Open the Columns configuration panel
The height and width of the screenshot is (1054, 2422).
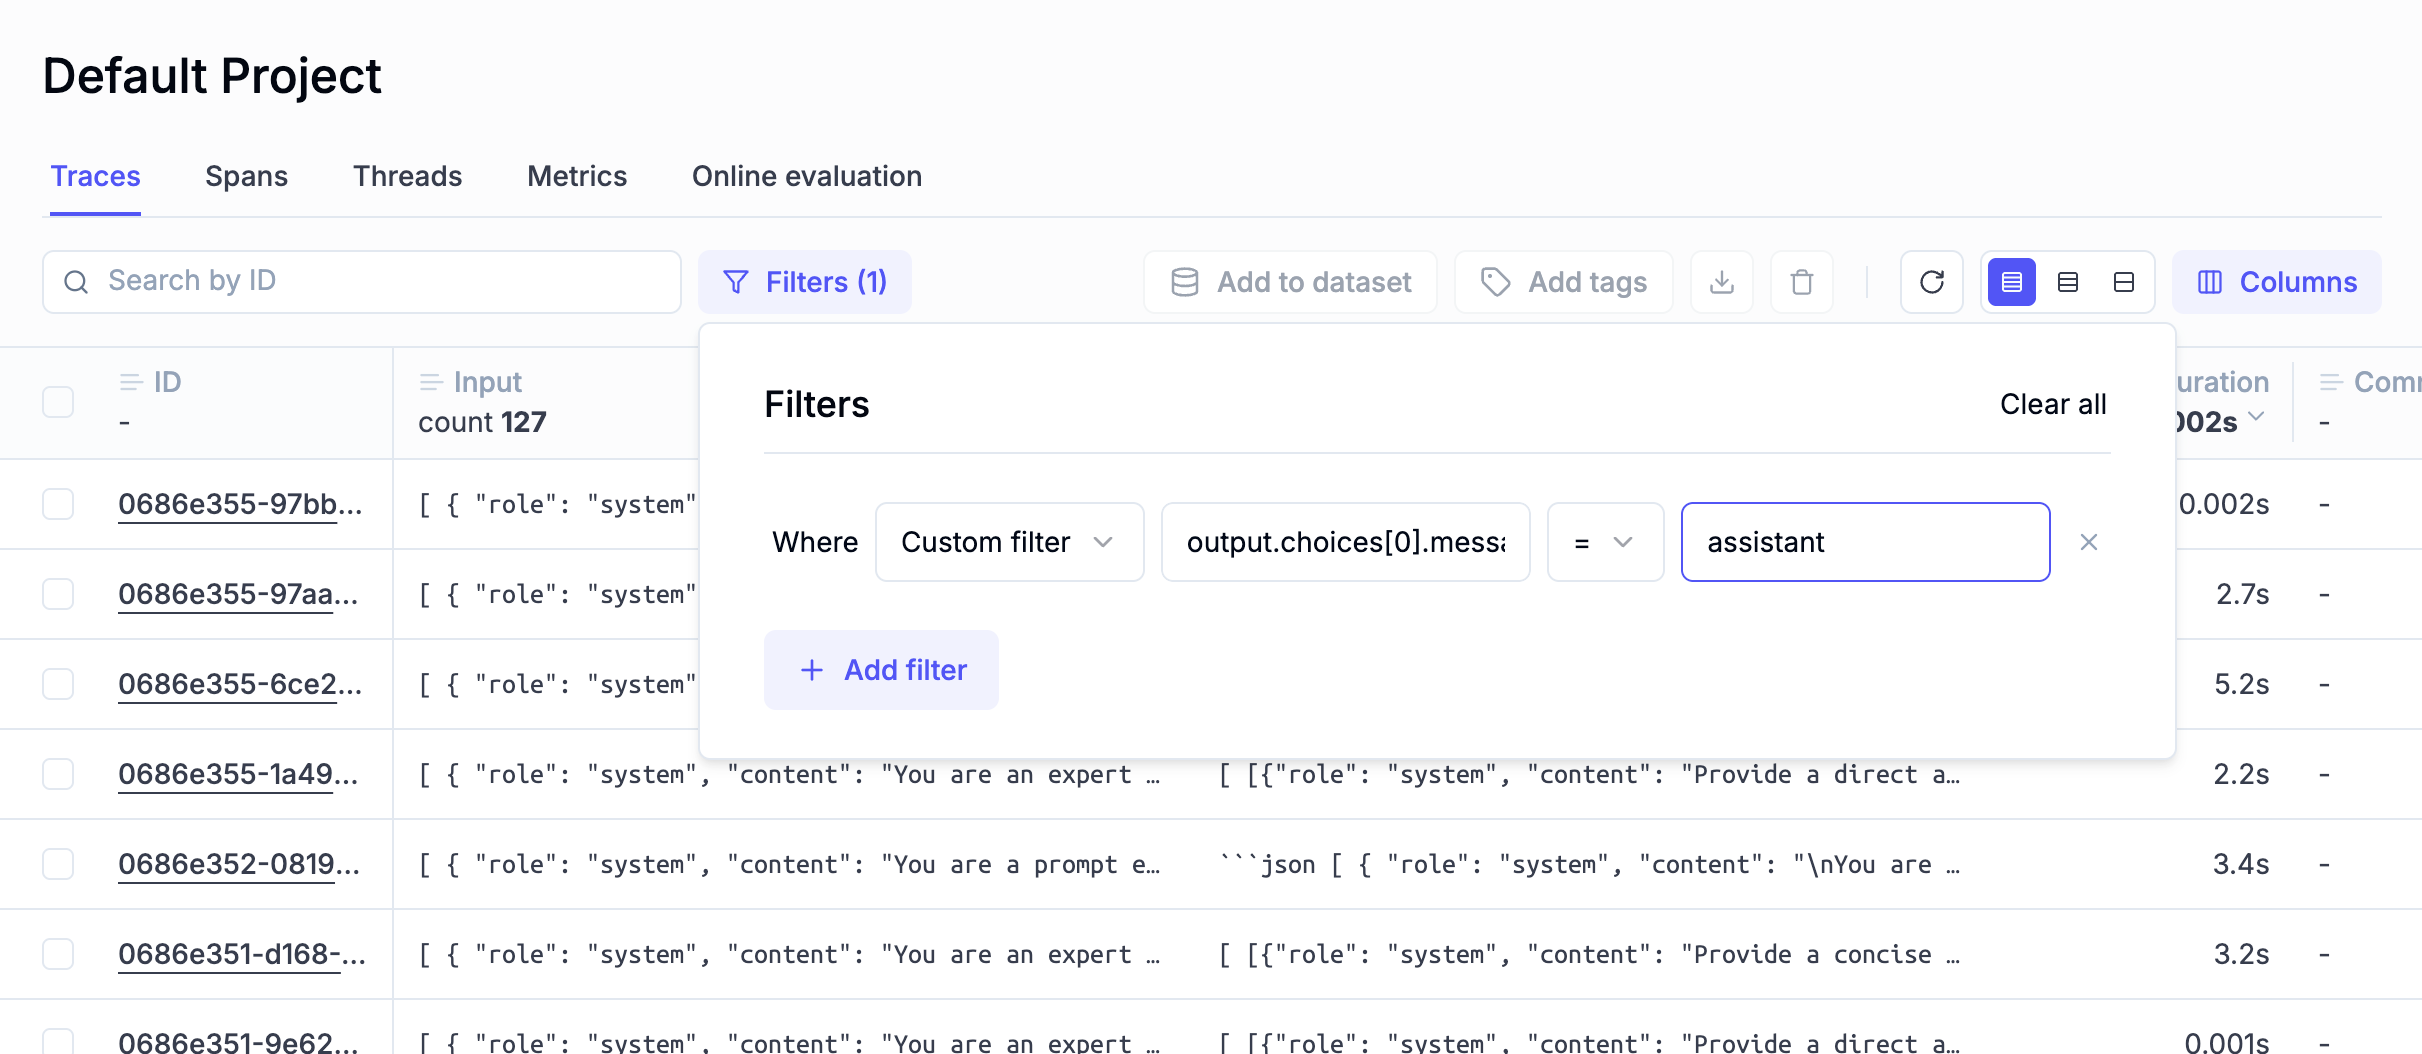pos(2276,282)
